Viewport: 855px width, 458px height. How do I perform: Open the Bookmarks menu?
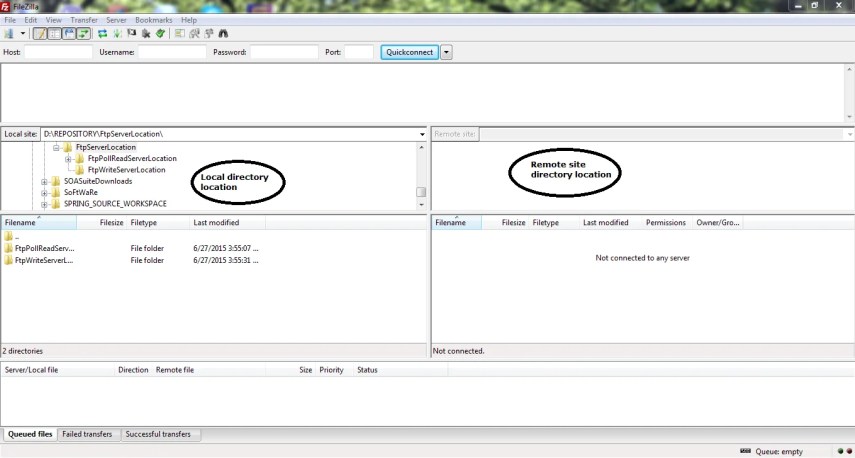tap(154, 20)
